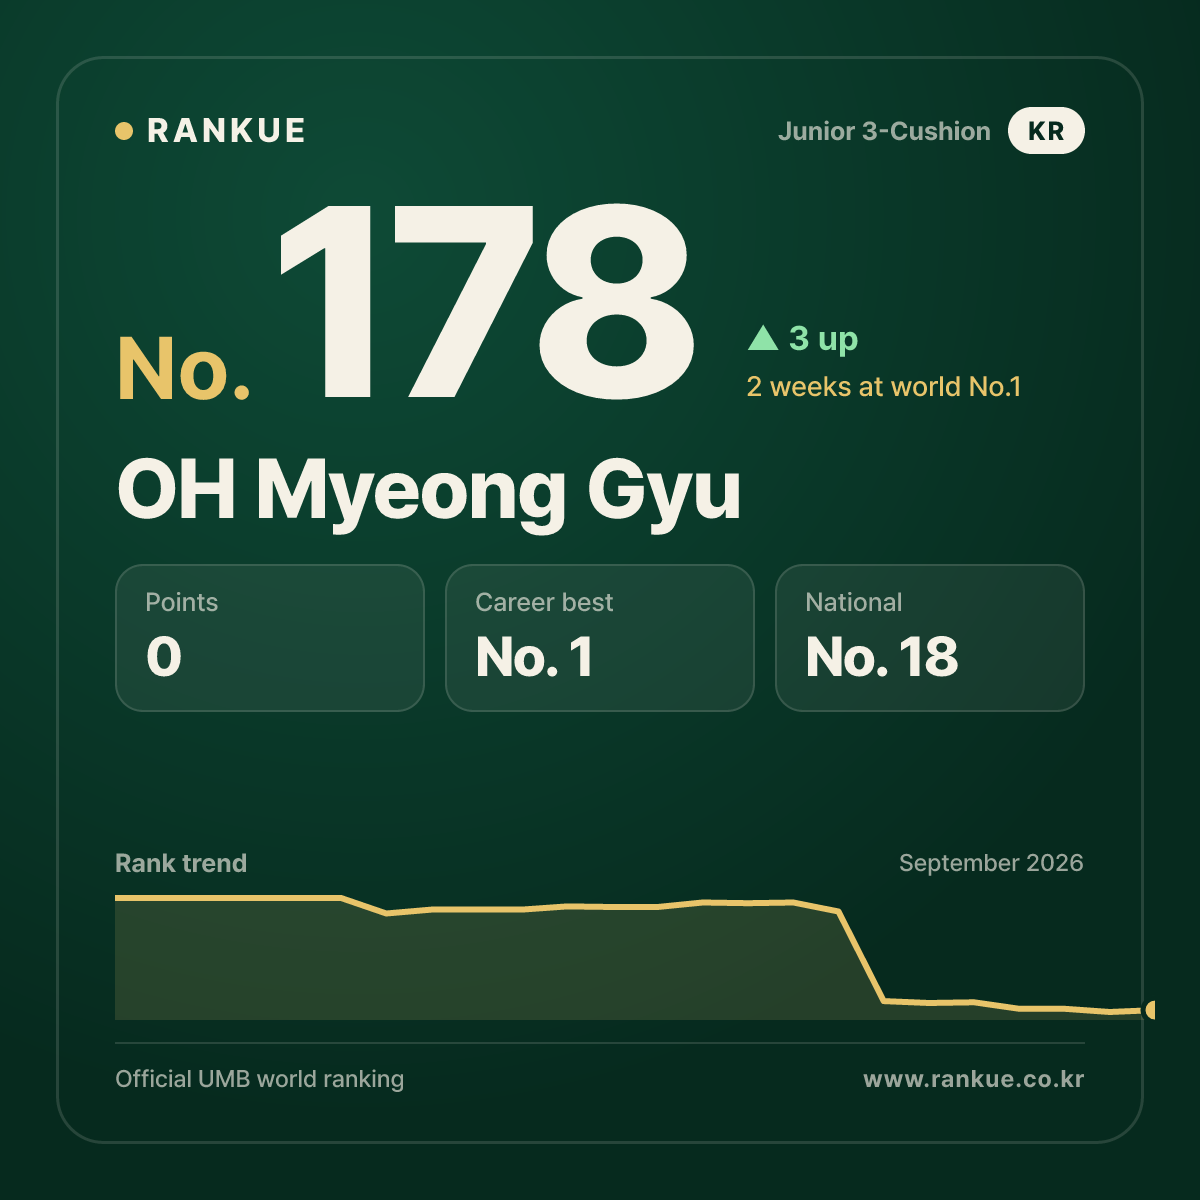Click the green up triangle icon
This screenshot has height=1200, width=1200.
tap(763, 338)
